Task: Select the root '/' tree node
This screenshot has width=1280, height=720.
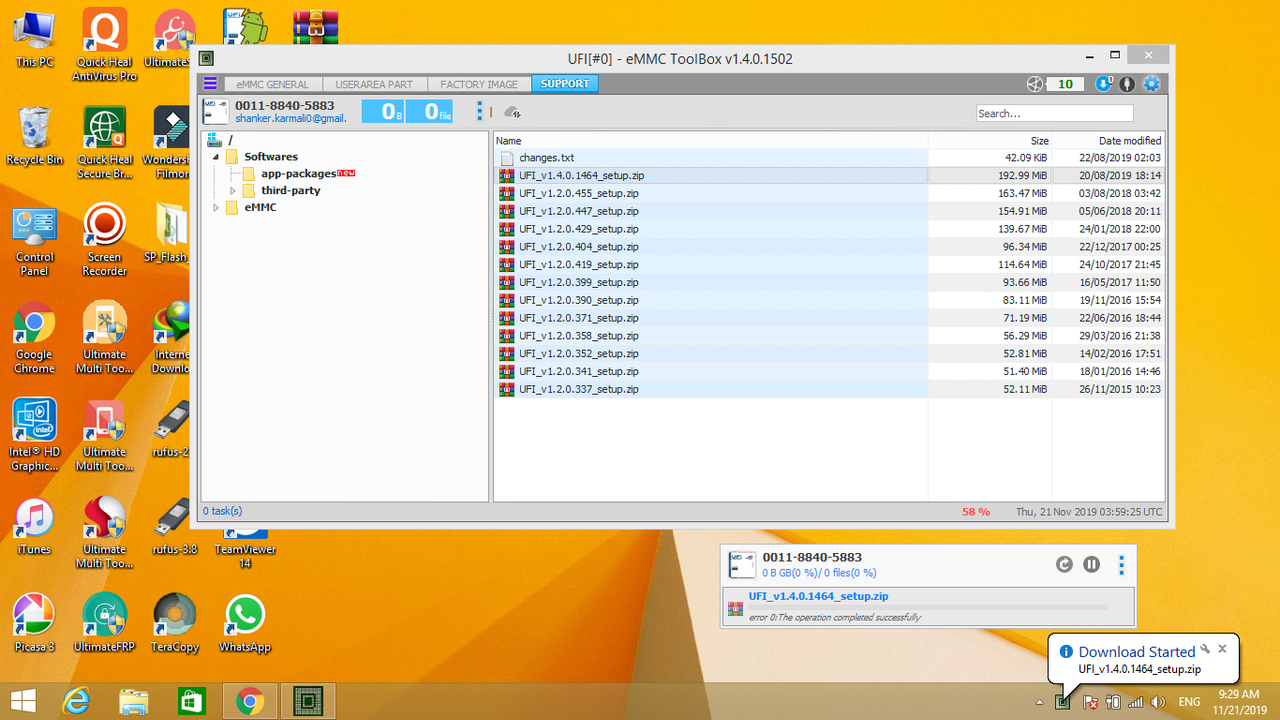Action: click(x=229, y=140)
